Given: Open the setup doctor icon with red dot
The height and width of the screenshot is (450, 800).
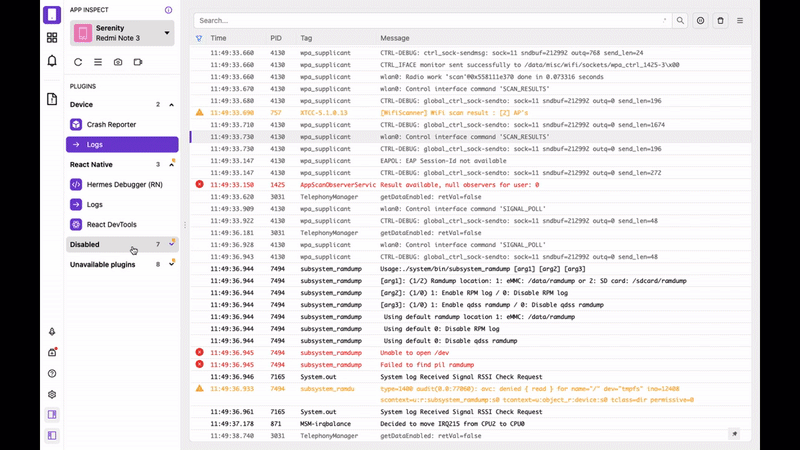Looking at the screenshot, I should click(52, 353).
